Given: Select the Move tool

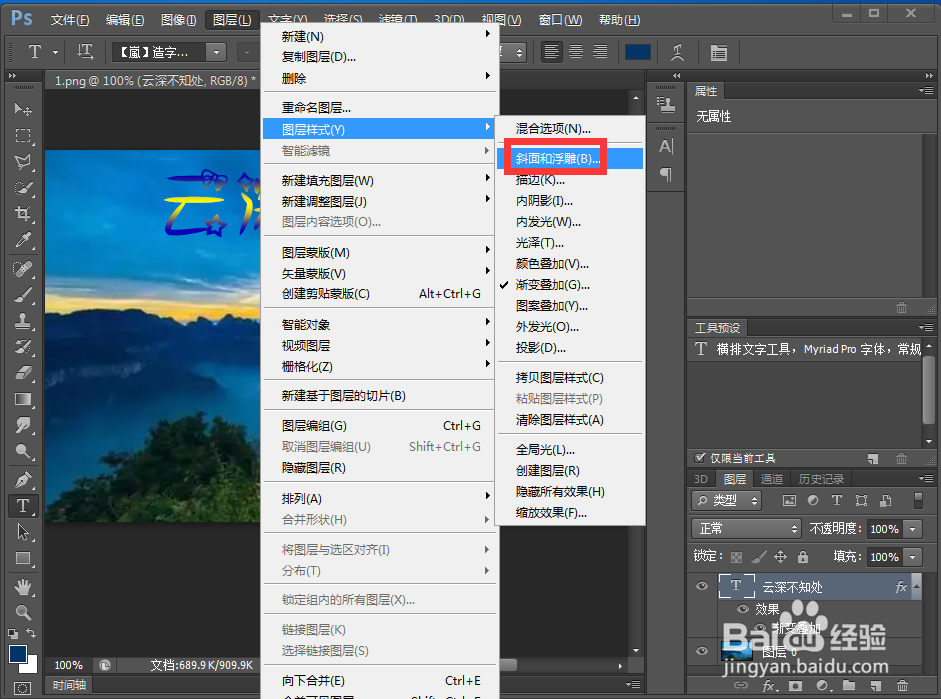Looking at the screenshot, I should 23,109.
